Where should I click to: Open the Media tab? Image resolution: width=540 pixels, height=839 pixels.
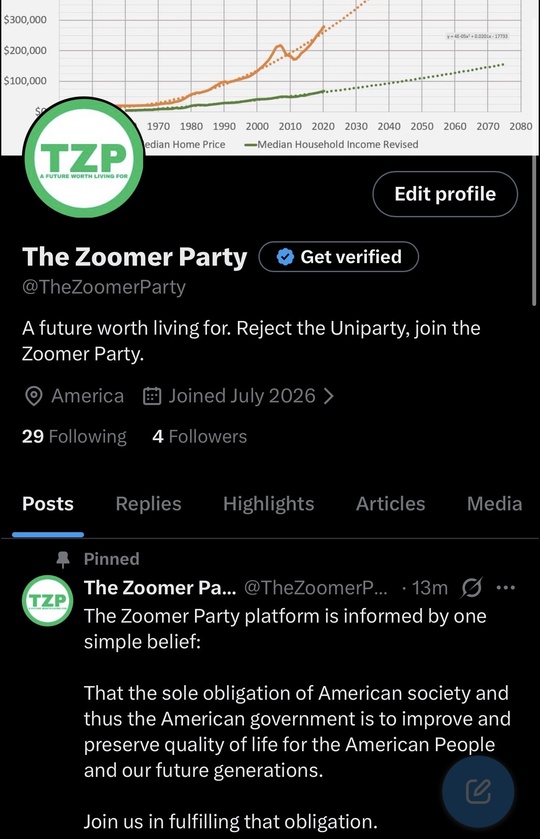coord(495,504)
